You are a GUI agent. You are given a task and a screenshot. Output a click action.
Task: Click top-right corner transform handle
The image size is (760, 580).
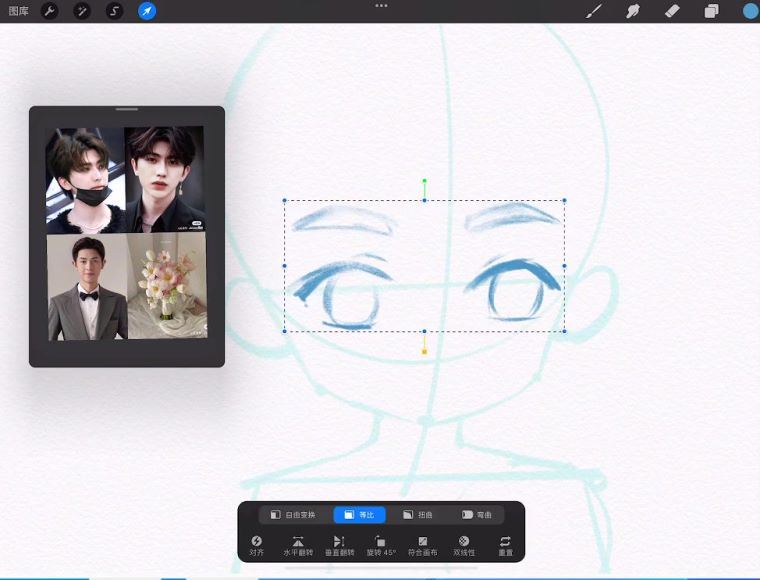[565, 200]
